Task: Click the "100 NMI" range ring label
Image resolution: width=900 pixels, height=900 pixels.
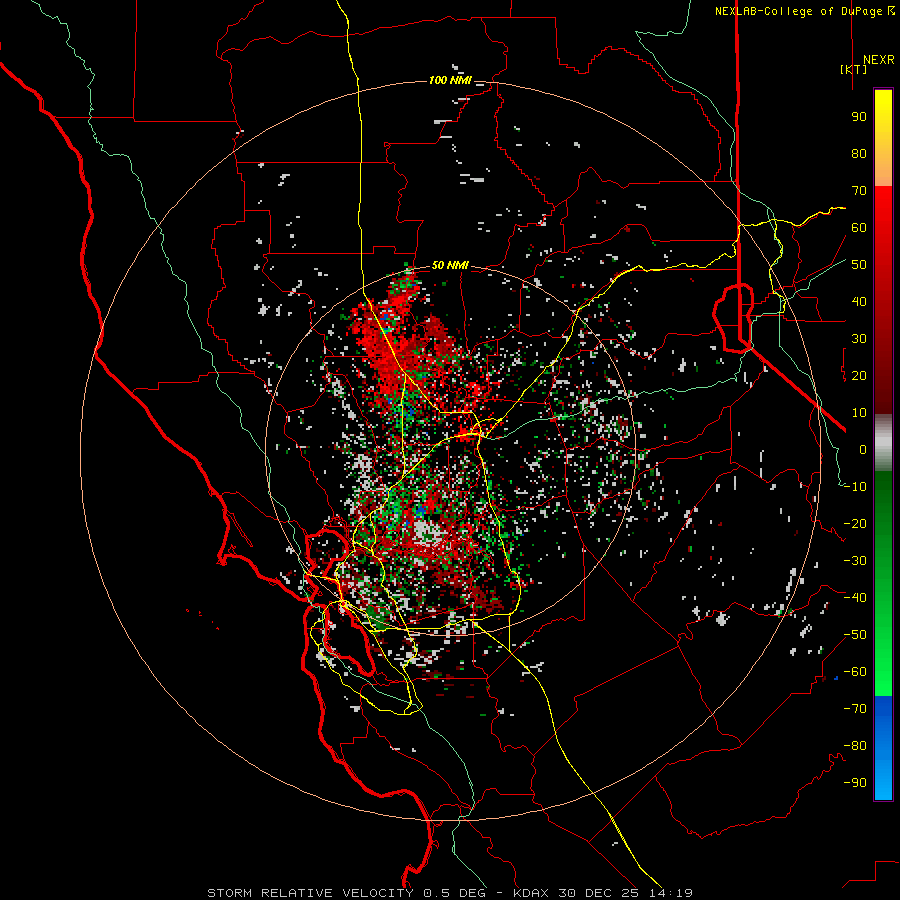Action: pos(450,80)
